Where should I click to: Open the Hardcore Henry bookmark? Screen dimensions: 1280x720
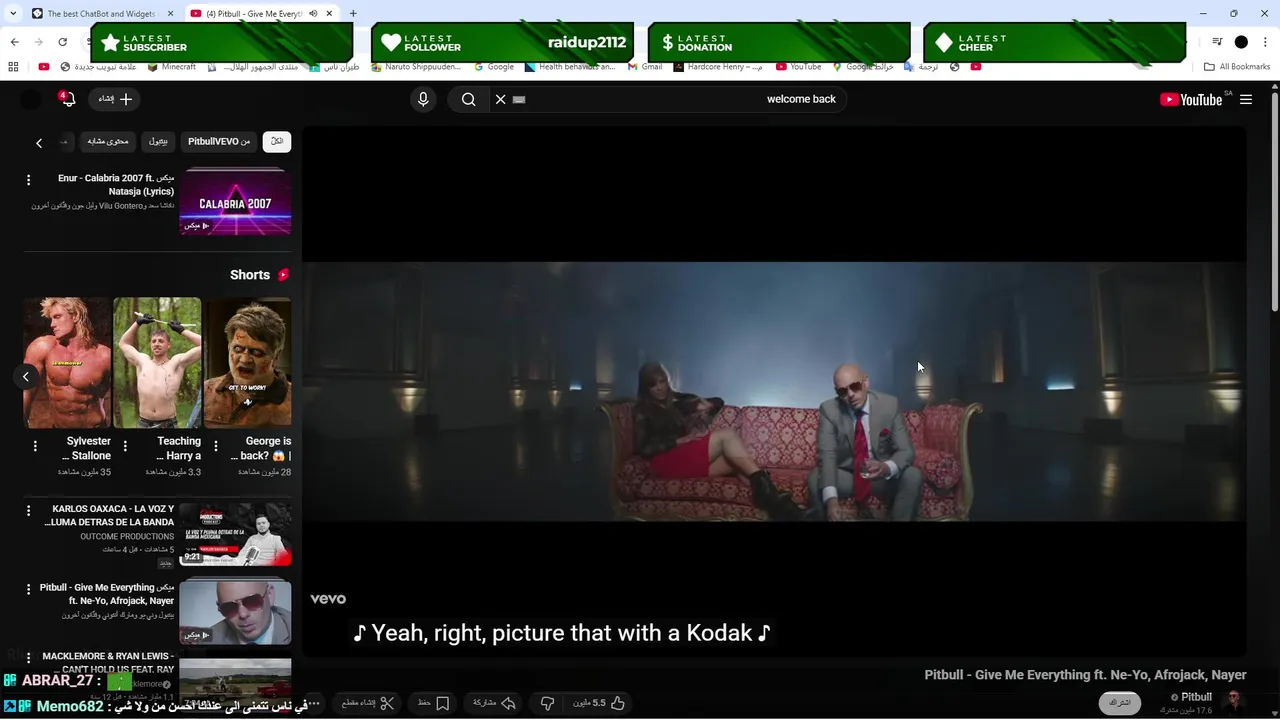tap(718, 67)
